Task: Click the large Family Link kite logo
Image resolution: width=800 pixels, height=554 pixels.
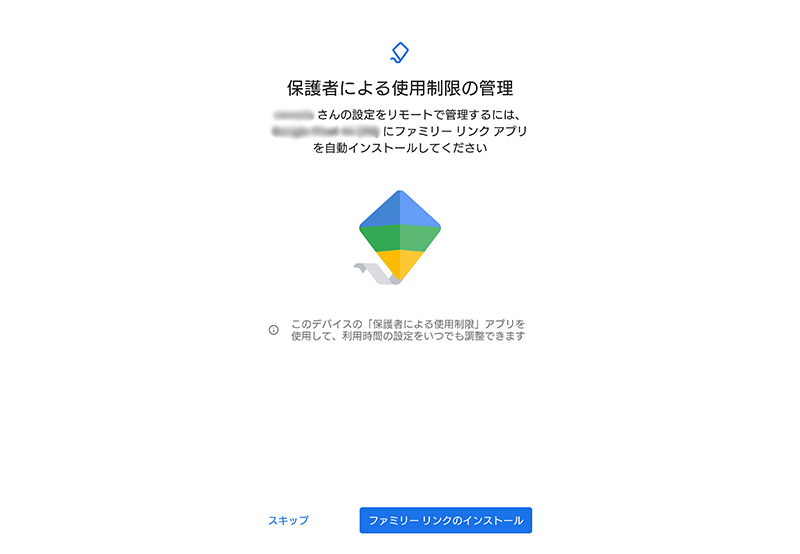Action: [x=397, y=237]
